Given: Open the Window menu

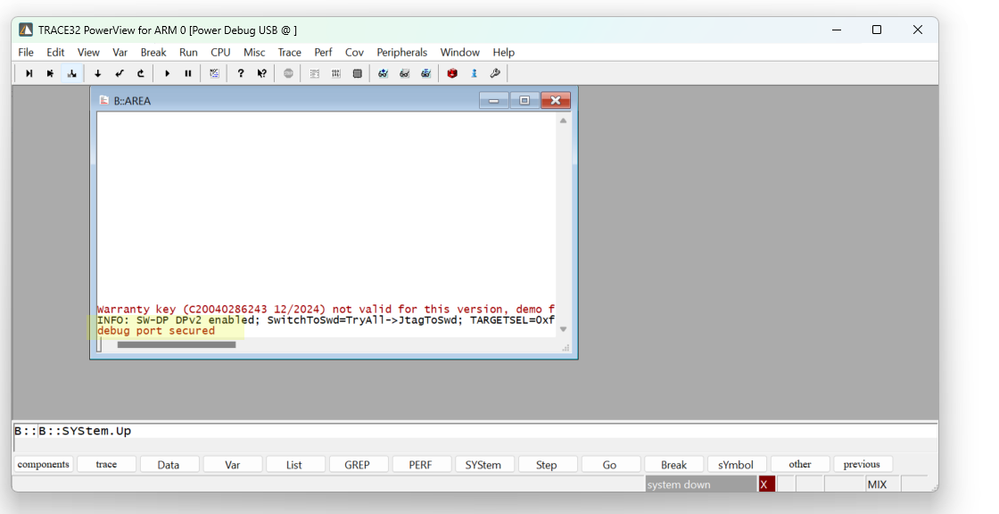Looking at the screenshot, I should tap(460, 52).
